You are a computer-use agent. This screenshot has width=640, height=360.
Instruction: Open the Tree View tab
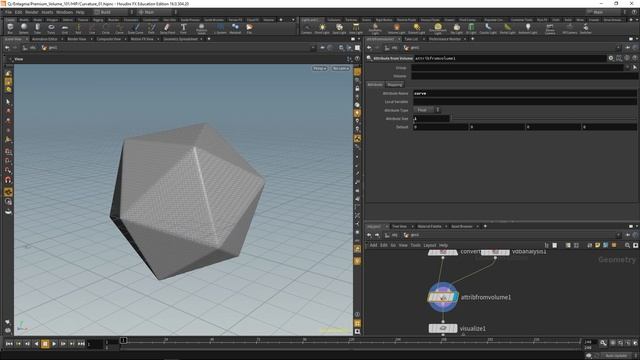[399, 226]
